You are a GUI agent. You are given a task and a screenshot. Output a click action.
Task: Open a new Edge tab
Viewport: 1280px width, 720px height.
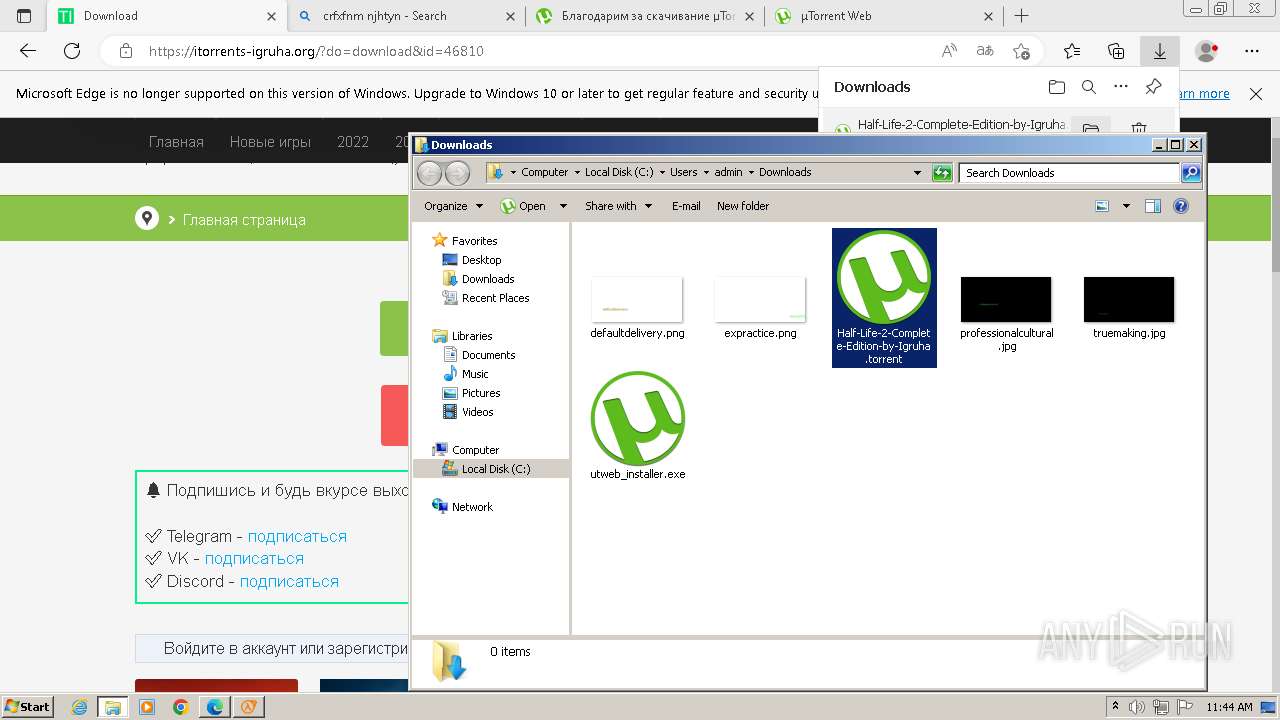pyautogui.click(x=1021, y=16)
